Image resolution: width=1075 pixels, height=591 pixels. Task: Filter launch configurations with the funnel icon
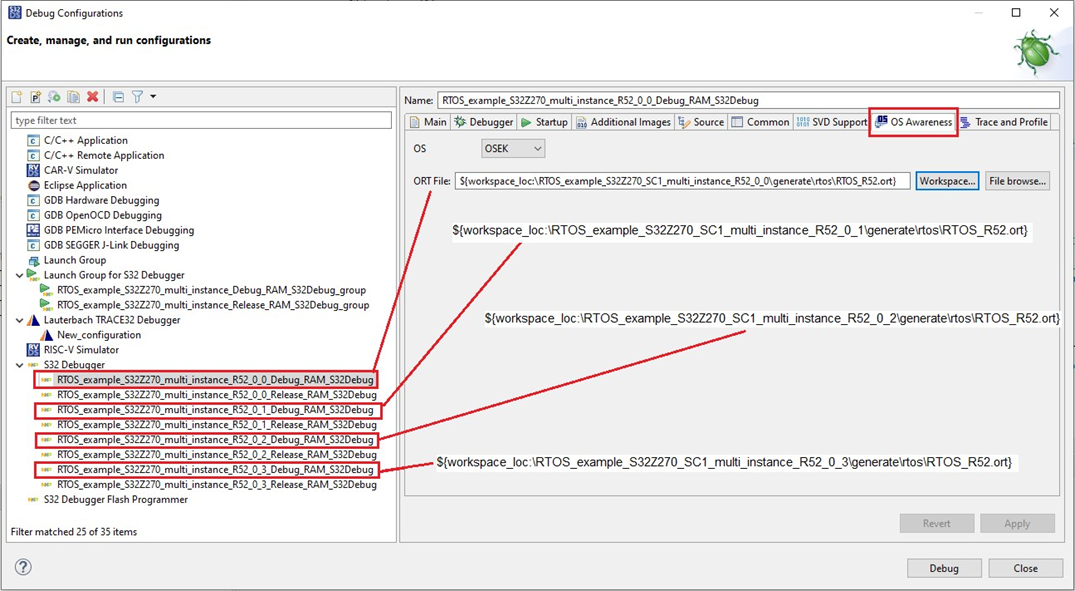[x=137, y=96]
